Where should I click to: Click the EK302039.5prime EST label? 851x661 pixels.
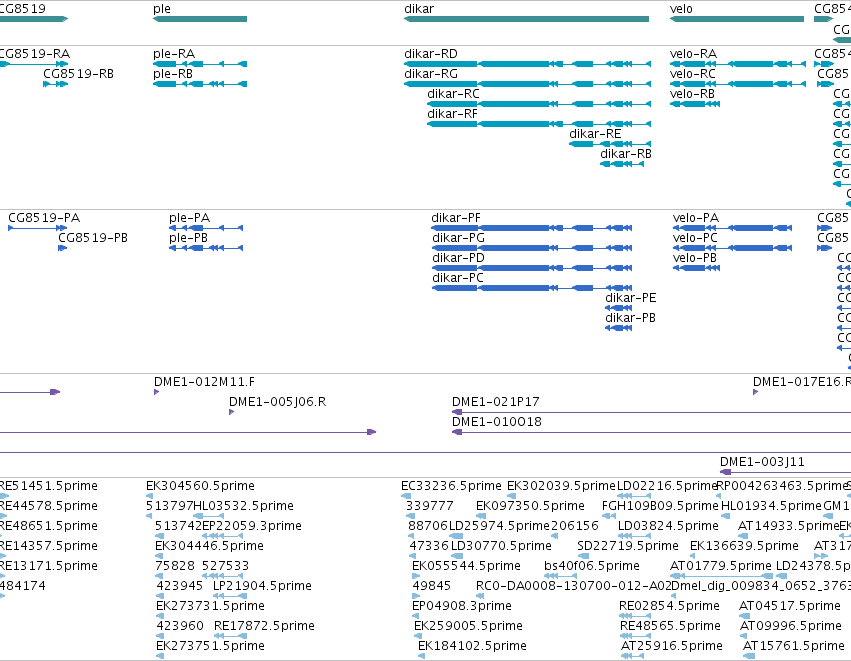(x=561, y=486)
